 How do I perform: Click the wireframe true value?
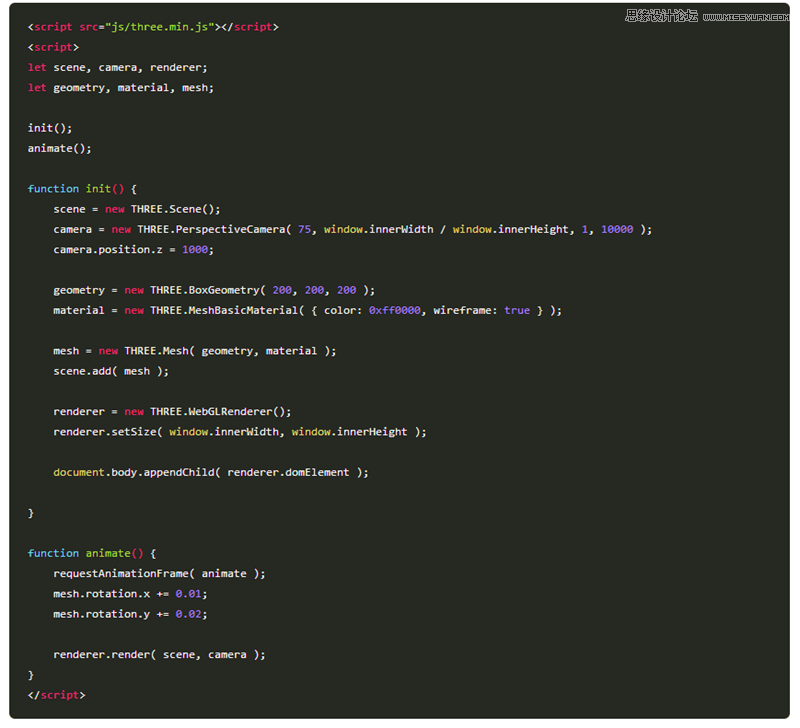(517, 310)
